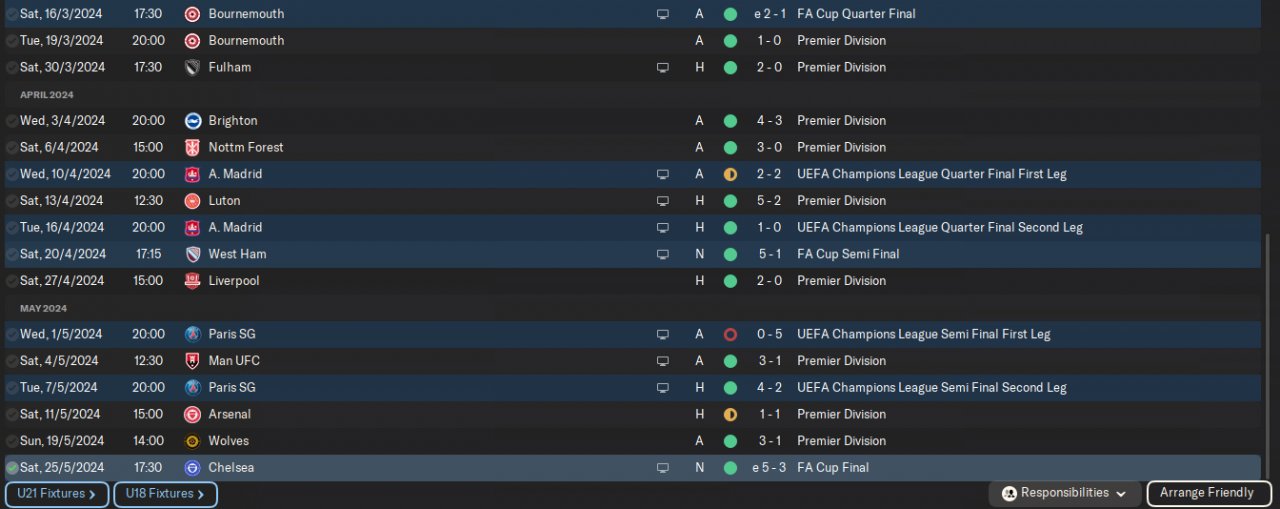The width and height of the screenshot is (1280, 509).
Task: Toggle the checkmark for Wed 1/5/2024 fixture
Action: (12, 334)
